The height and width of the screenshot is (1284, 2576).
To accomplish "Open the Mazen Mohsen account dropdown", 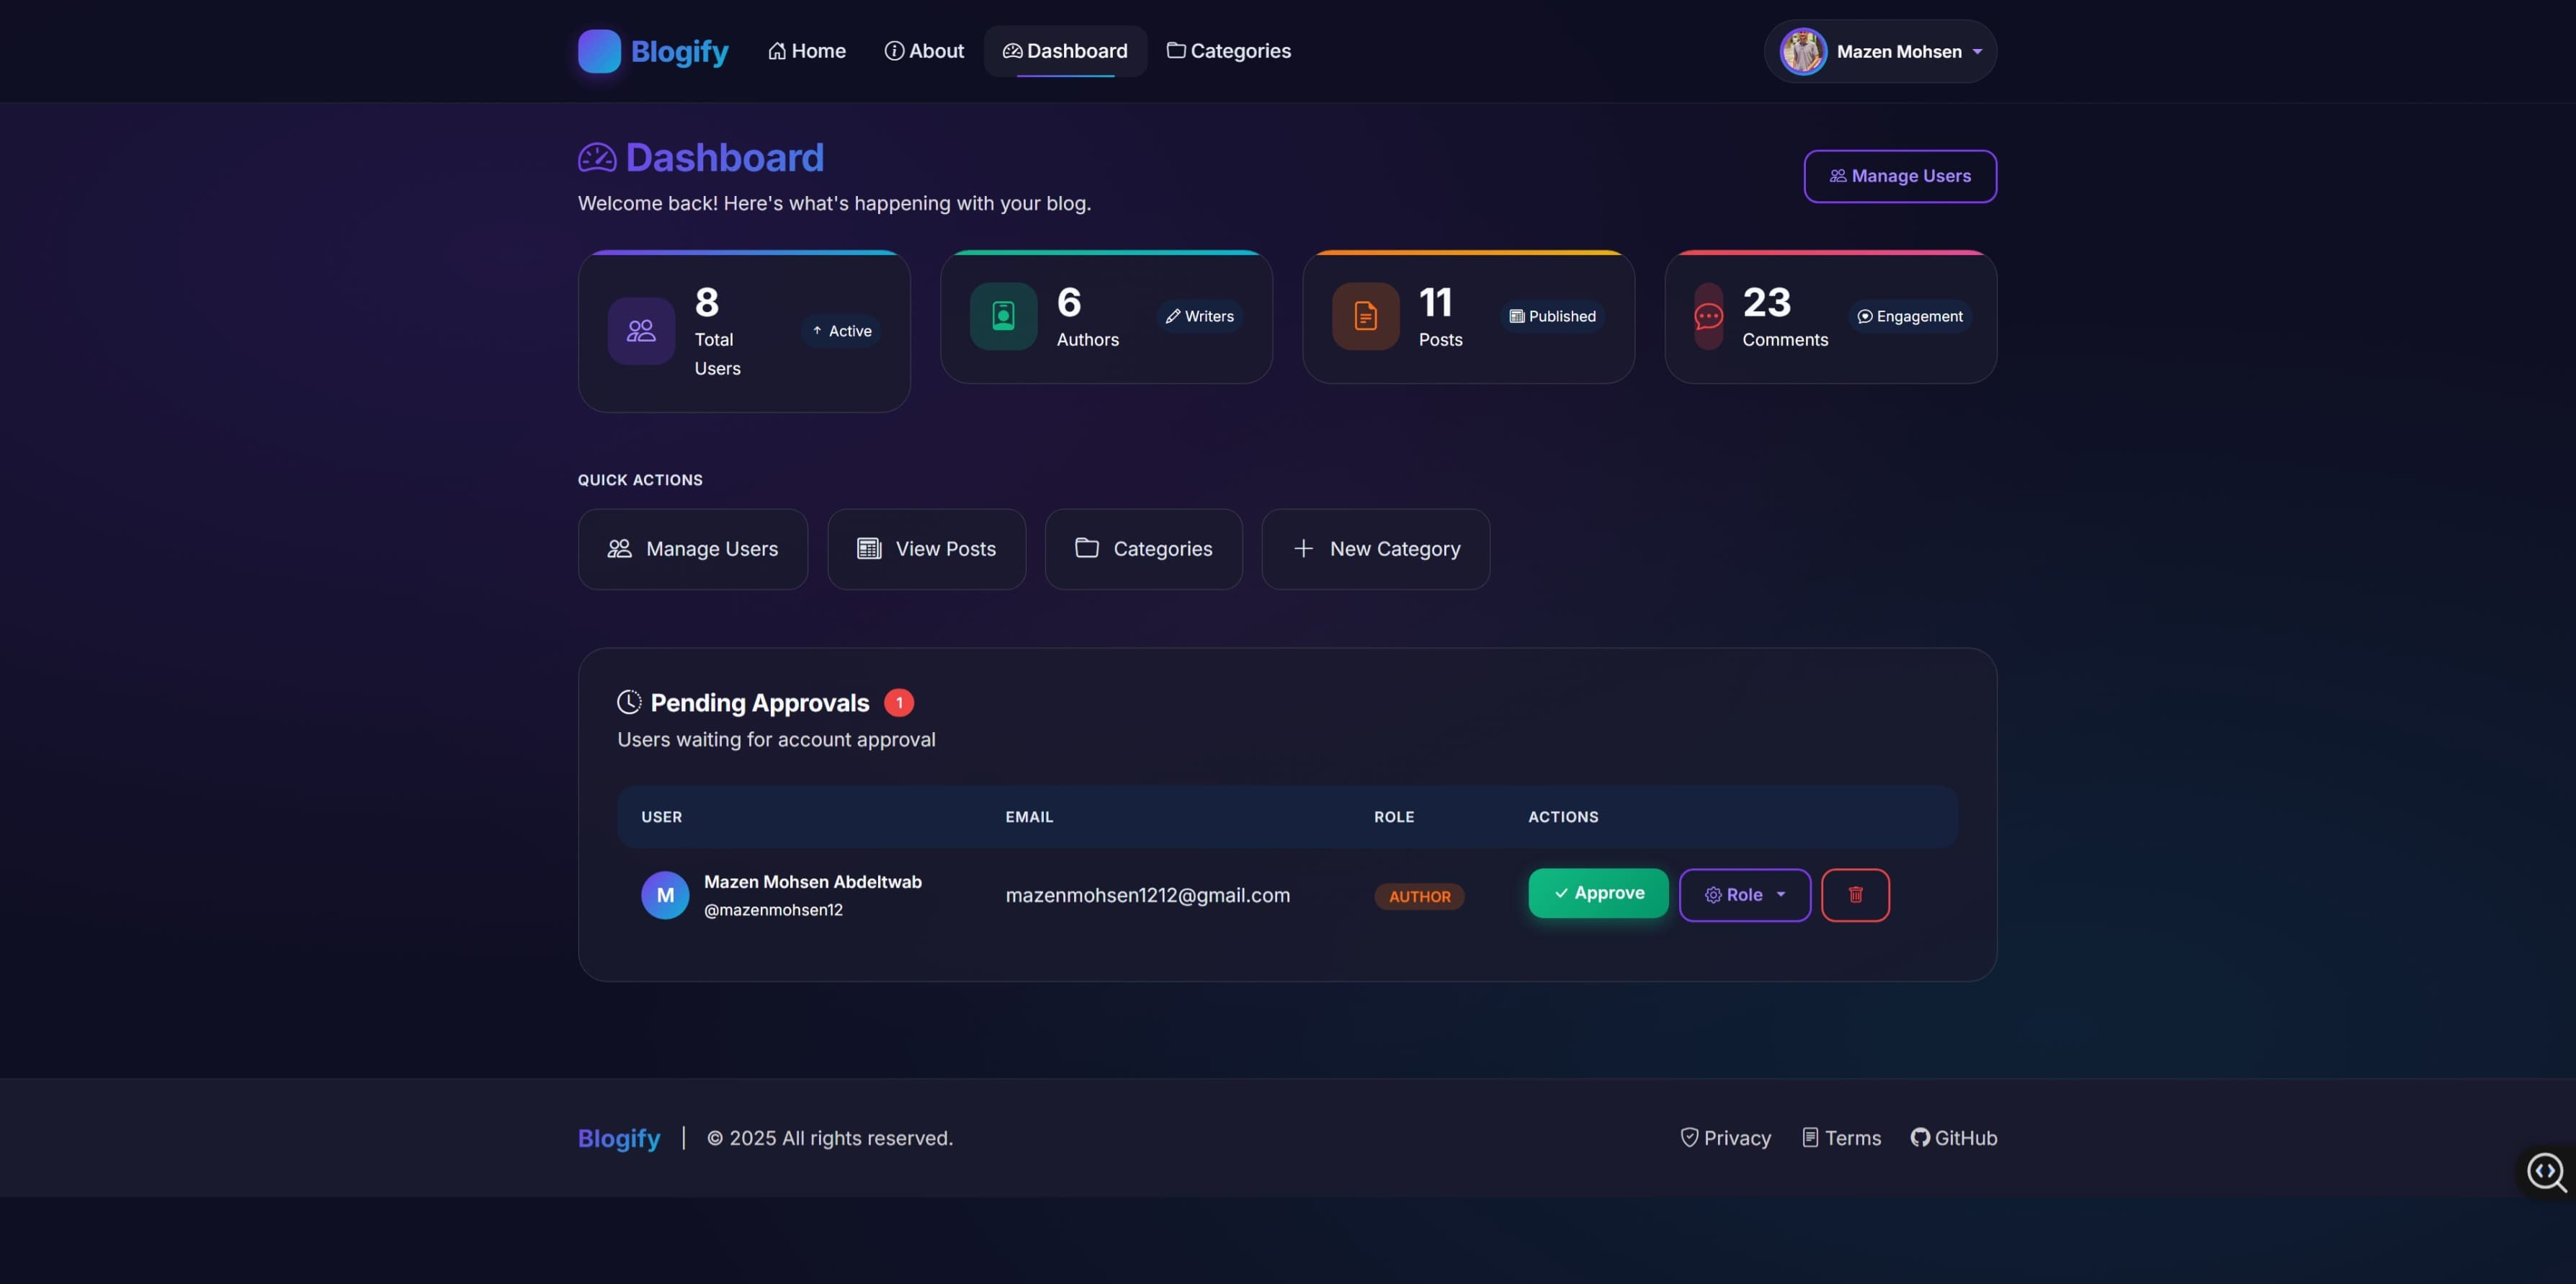I will tap(1880, 51).
